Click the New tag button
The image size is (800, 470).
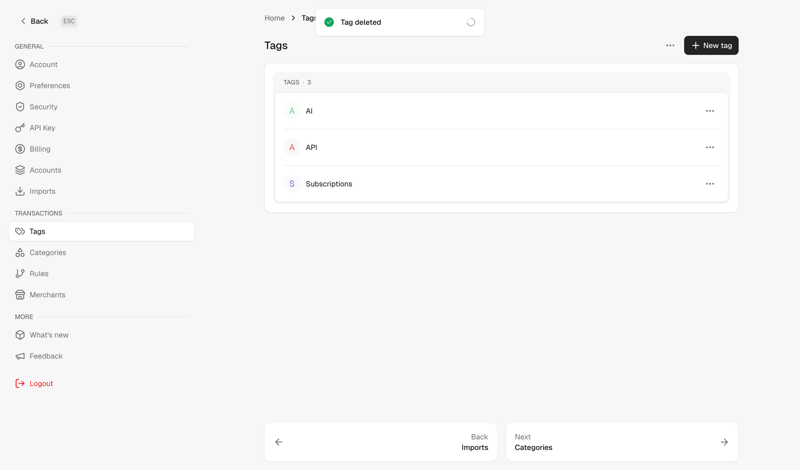(711, 45)
